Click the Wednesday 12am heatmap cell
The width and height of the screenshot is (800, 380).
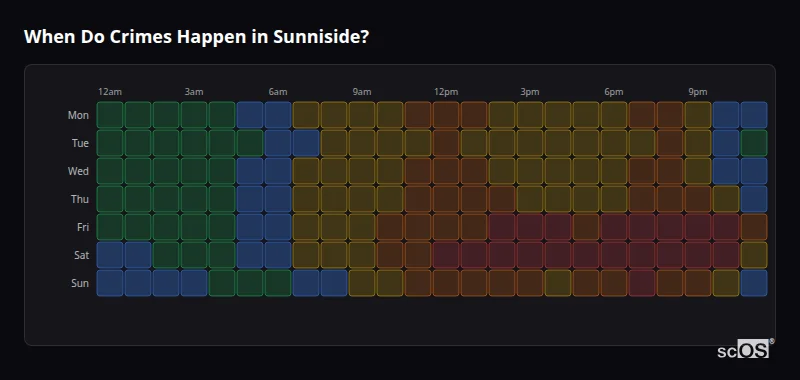(110, 171)
